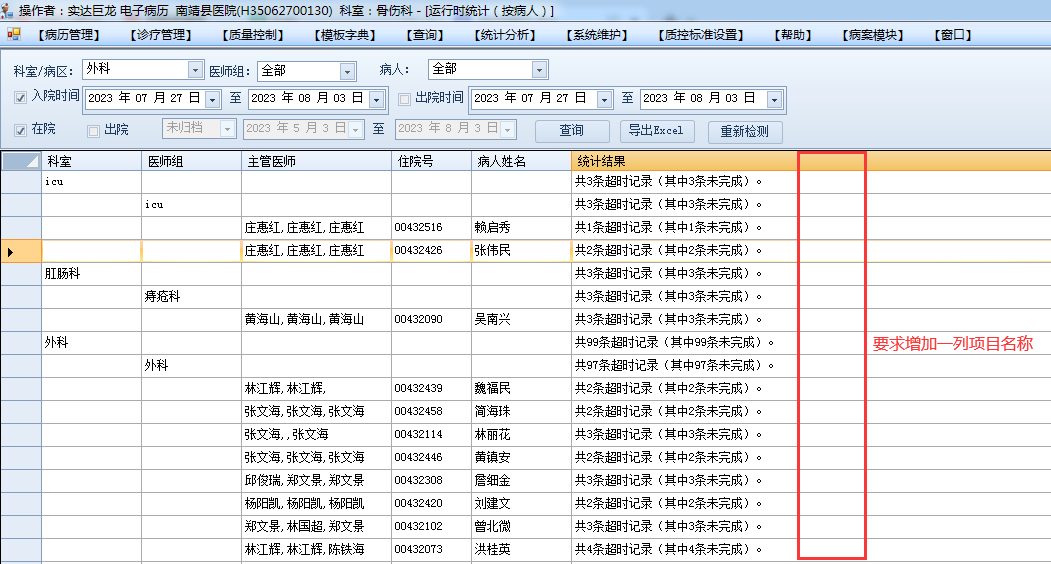
Task: Open the 病历管理 menu
Action: [x=69, y=35]
